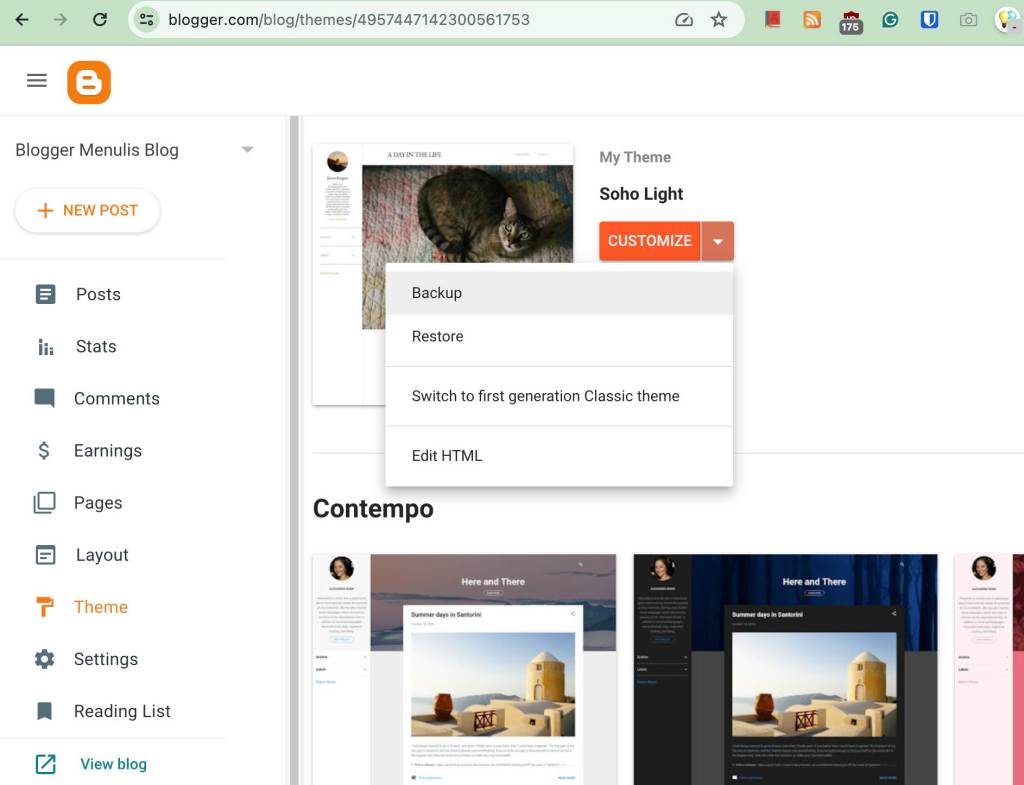Create a post with NEW POST

point(88,210)
